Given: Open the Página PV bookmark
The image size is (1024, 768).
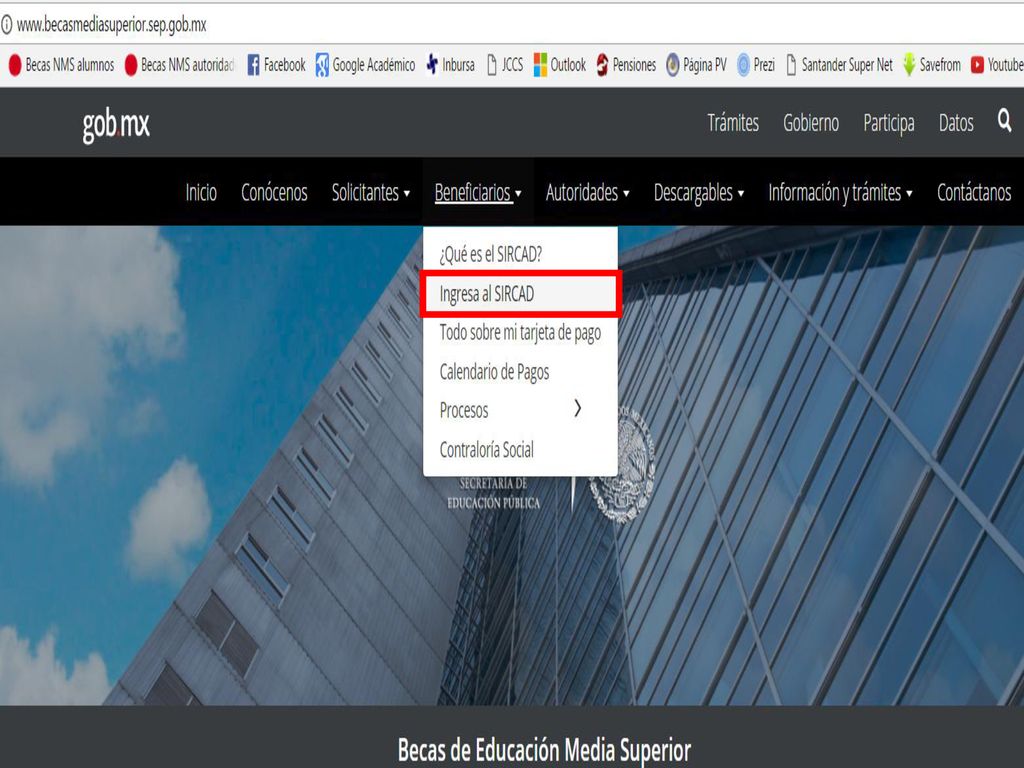Looking at the screenshot, I should (x=696, y=65).
